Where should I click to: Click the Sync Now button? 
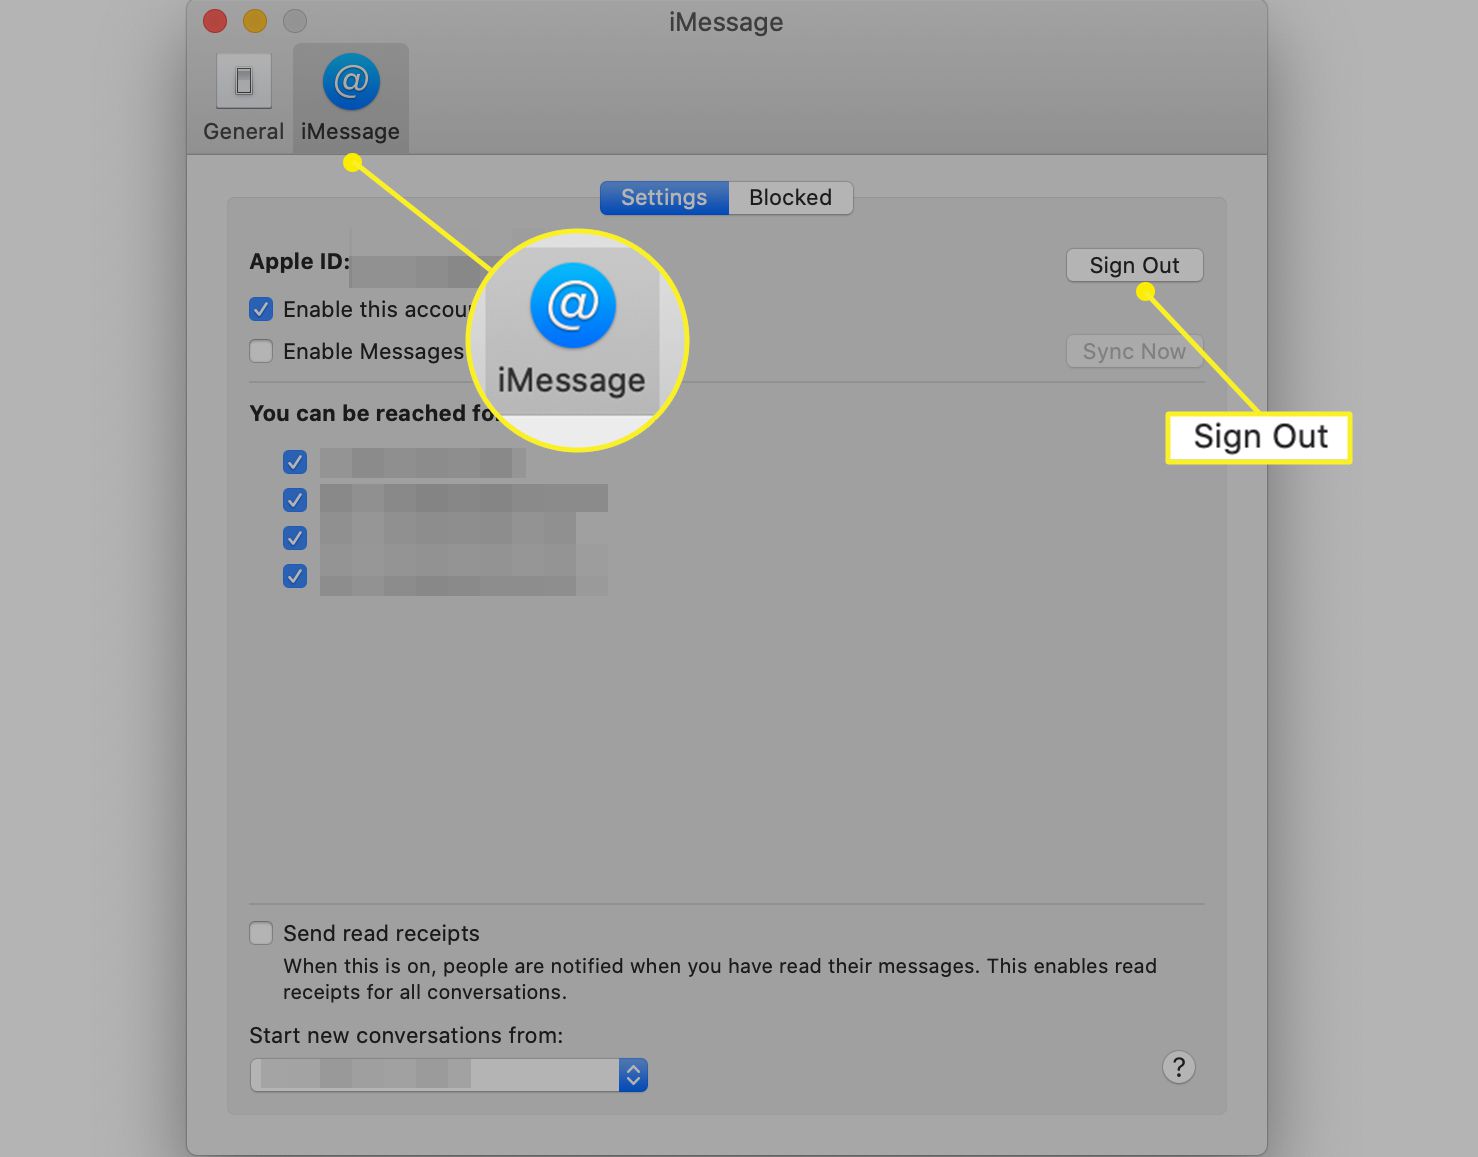tap(1134, 351)
